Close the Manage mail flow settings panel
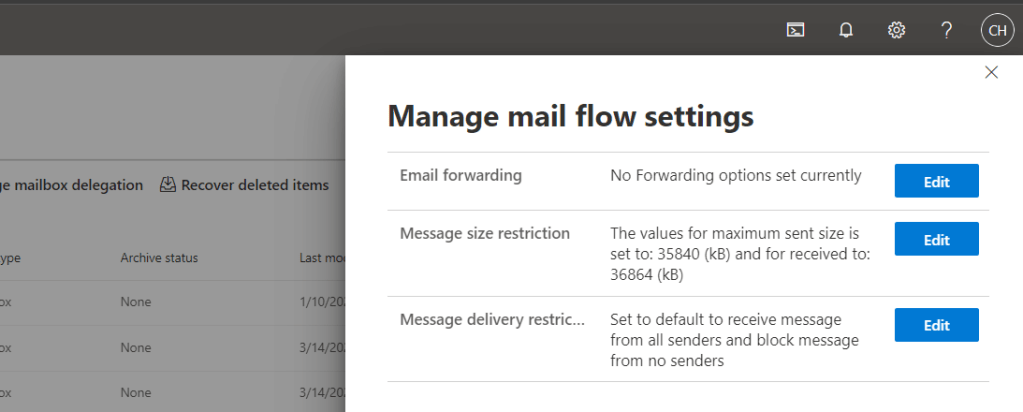 coord(991,72)
